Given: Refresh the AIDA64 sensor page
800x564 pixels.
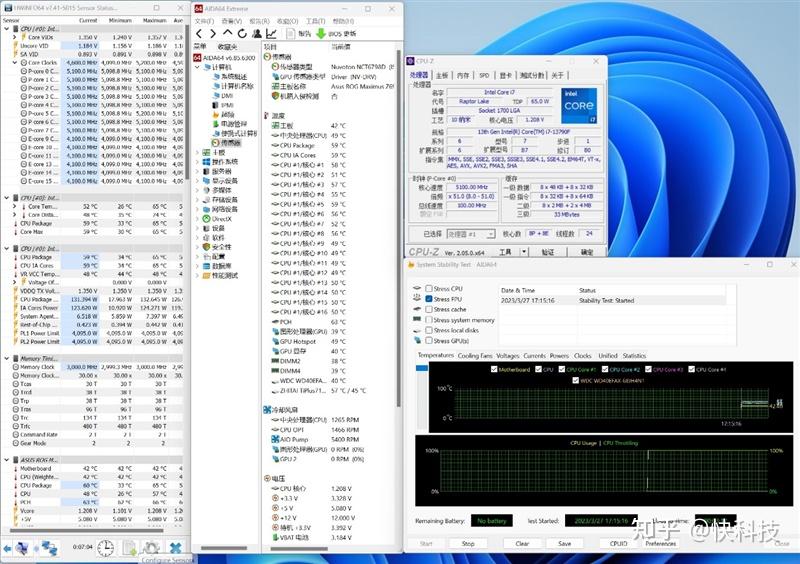Looking at the screenshot, I should 242,34.
